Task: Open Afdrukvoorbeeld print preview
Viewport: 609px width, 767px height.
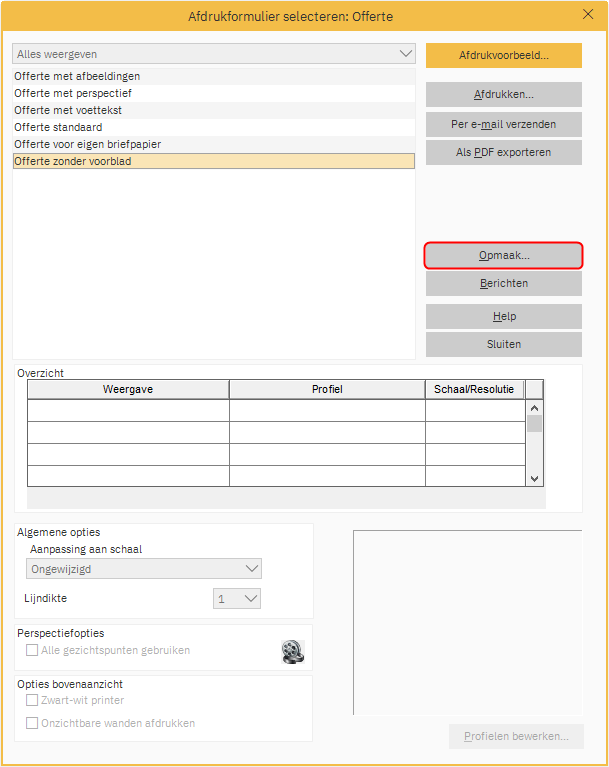Action: (504, 55)
